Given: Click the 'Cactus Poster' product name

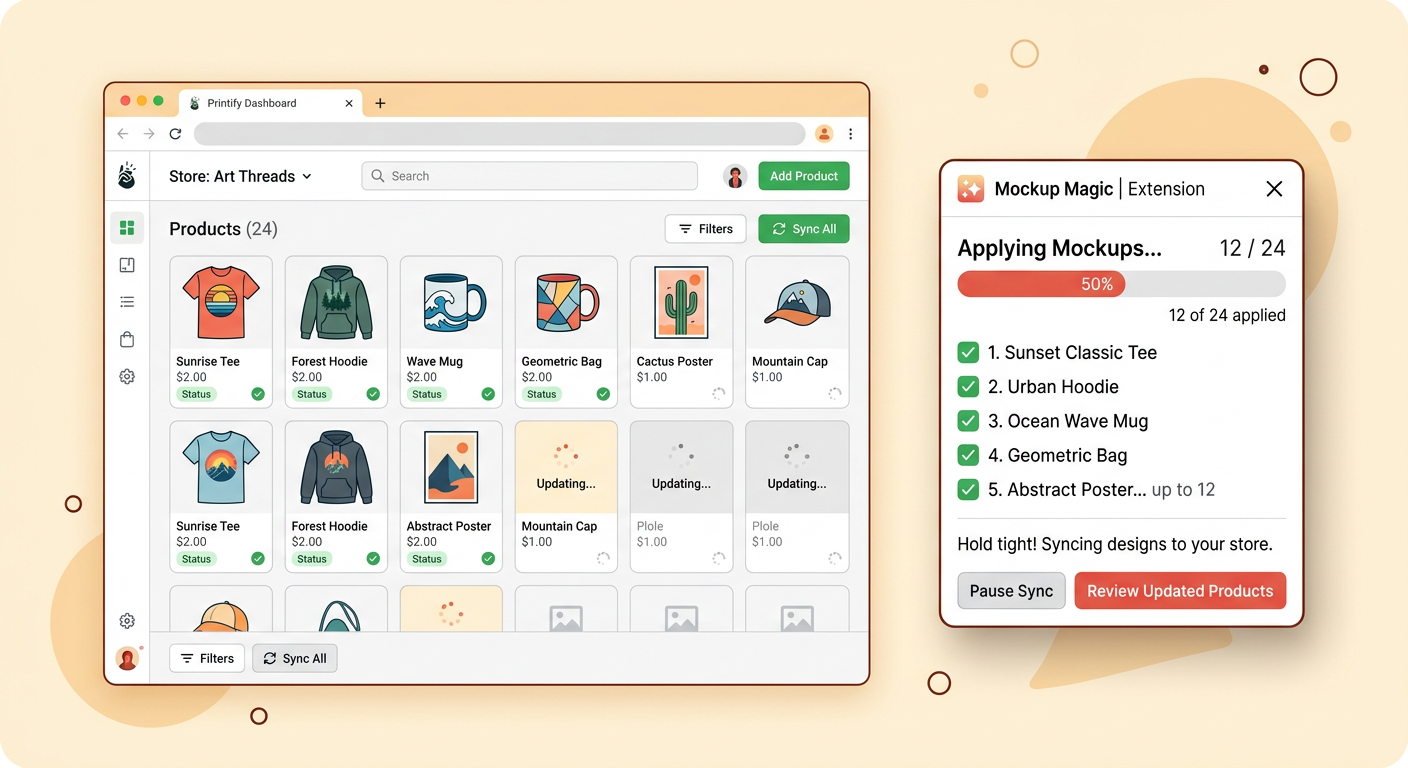Looking at the screenshot, I should (675, 361).
